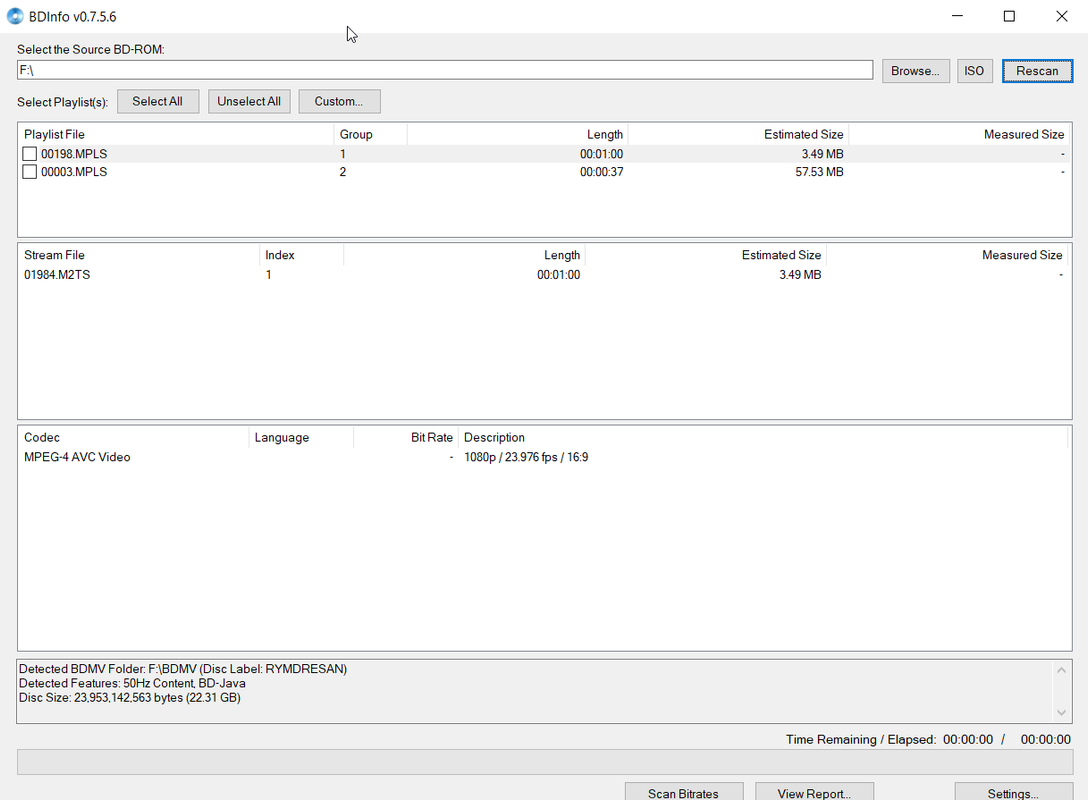Click the log scrollbar down arrow
This screenshot has width=1088, height=800.
(x=1061, y=713)
